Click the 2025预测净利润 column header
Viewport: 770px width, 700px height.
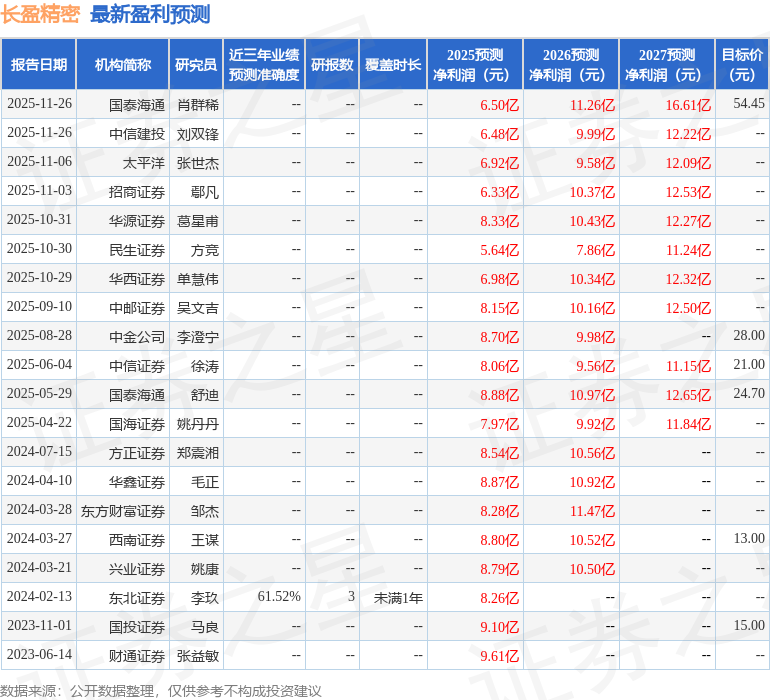click(475, 65)
